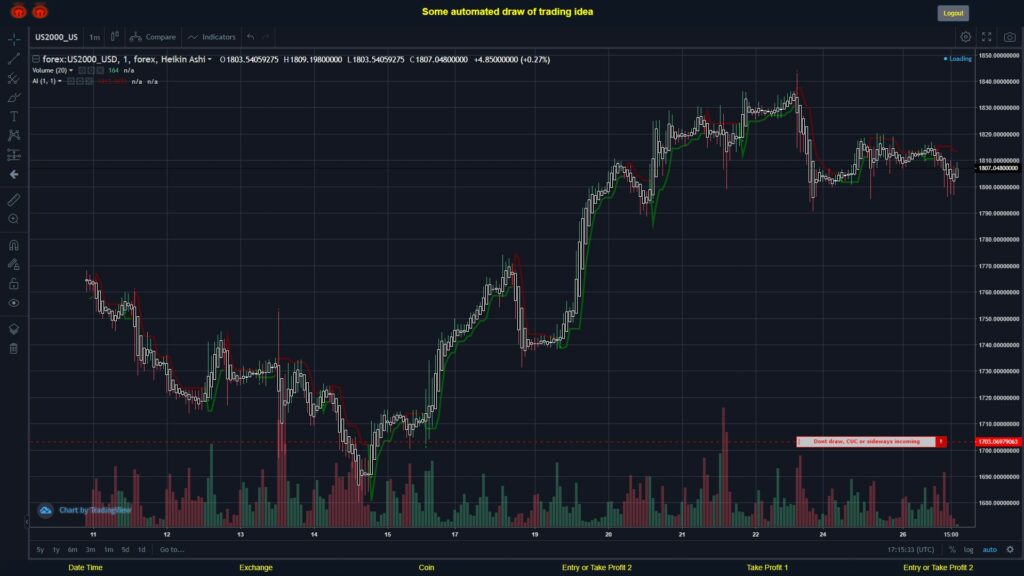The width and height of the screenshot is (1024, 576).
Task: Open AI indicator settings icon
Action: (80, 82)
